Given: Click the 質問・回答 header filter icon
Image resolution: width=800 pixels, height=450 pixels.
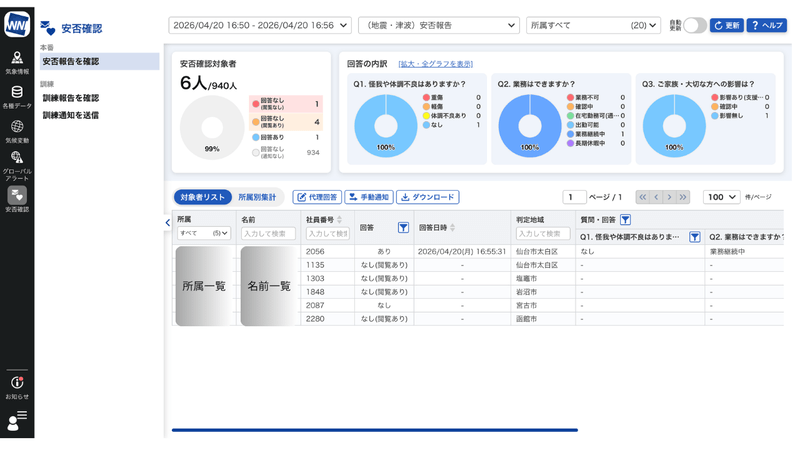Looking at the screenshot, I should pyautogui.click(x=625, y=219).
